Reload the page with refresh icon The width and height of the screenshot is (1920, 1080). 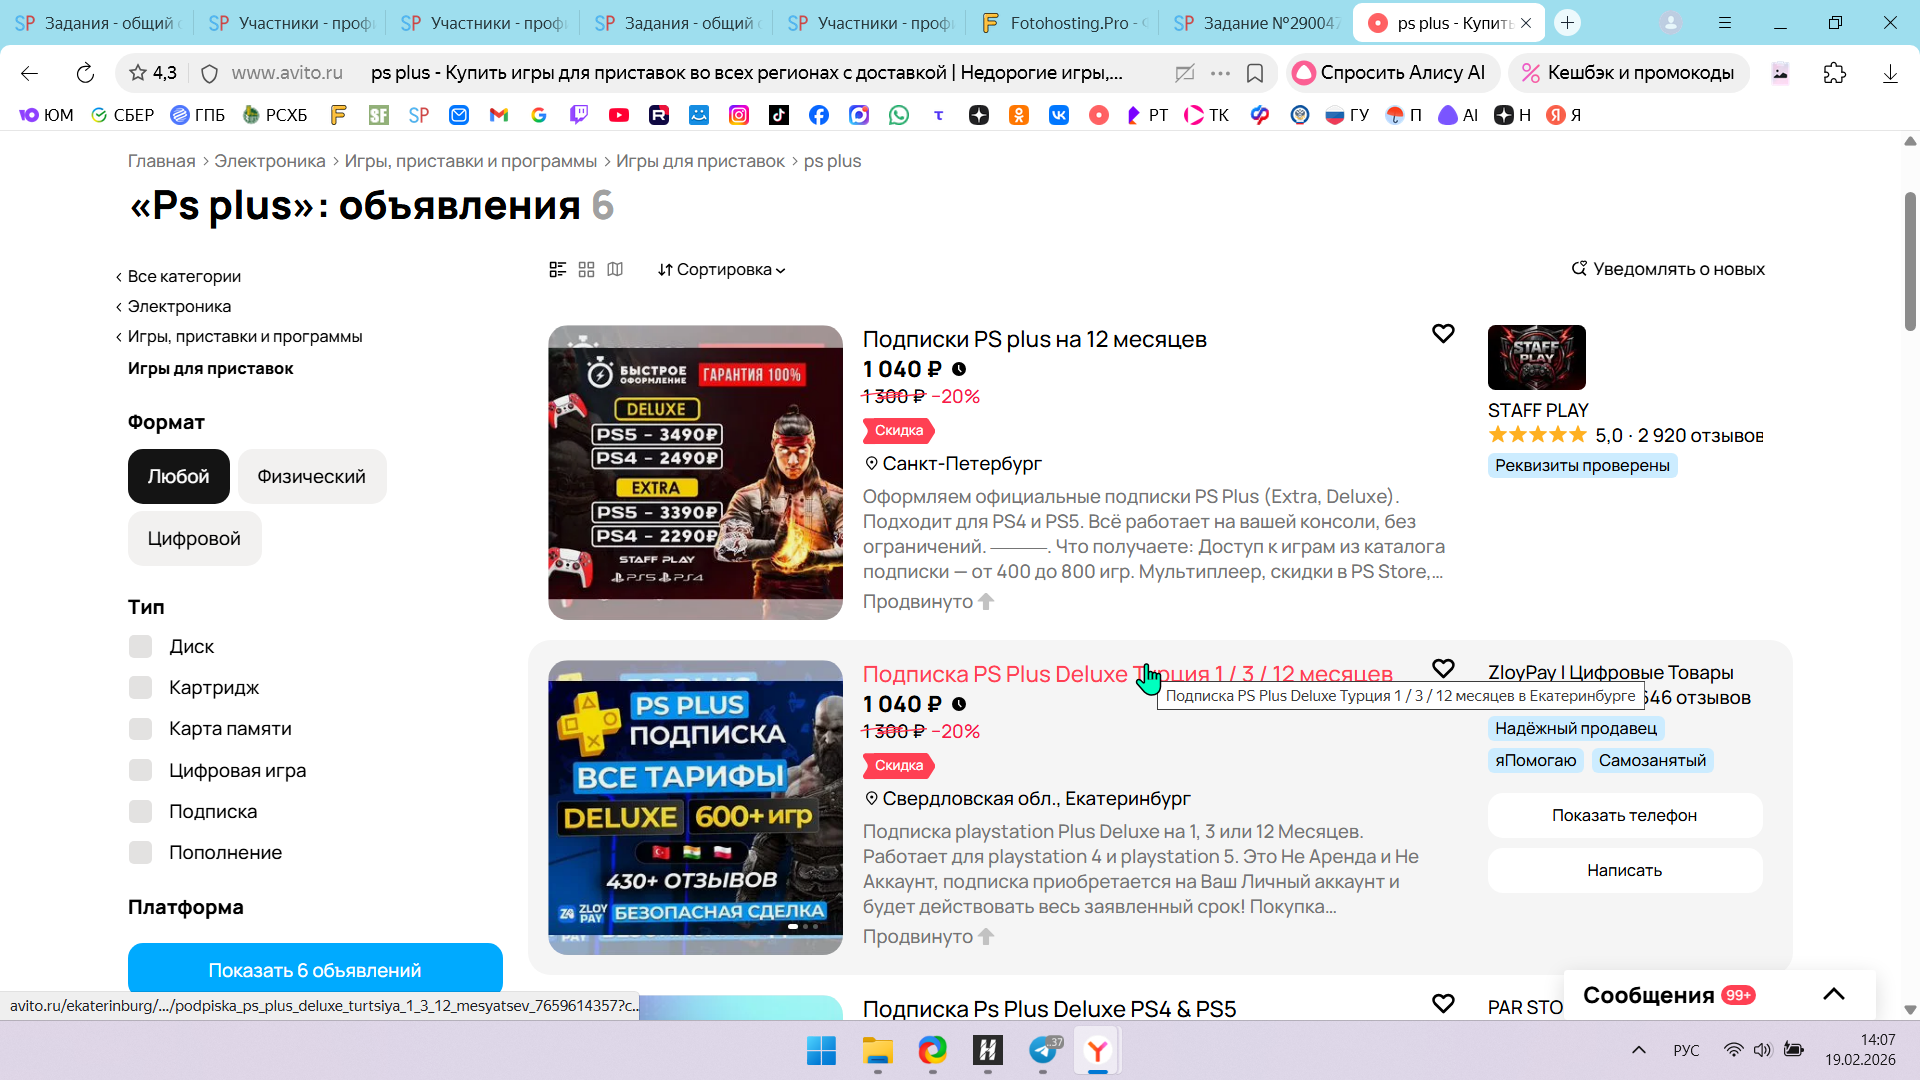click(x=85, y=73)
